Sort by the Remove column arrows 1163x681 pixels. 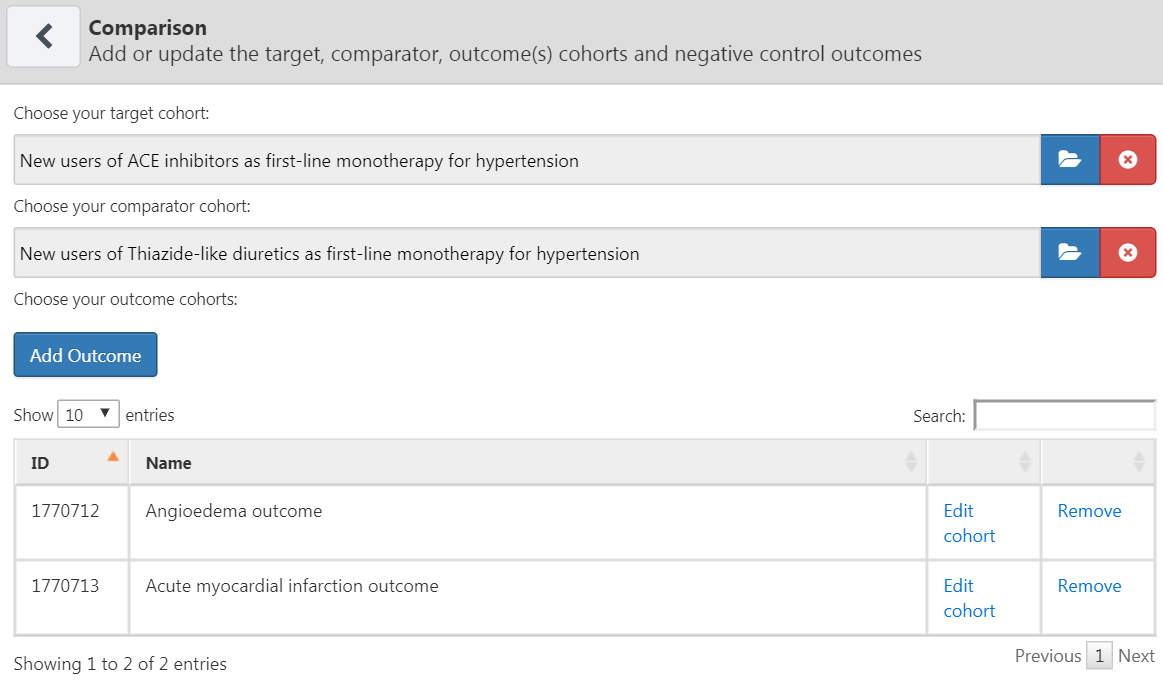tap(1139, 462)
